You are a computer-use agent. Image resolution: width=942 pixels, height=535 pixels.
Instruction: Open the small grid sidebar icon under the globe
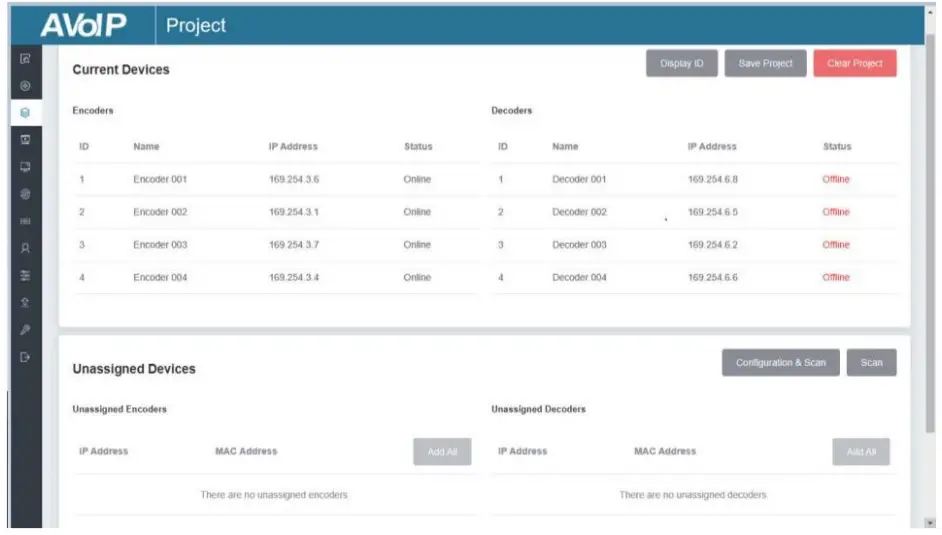click(25, 221)
